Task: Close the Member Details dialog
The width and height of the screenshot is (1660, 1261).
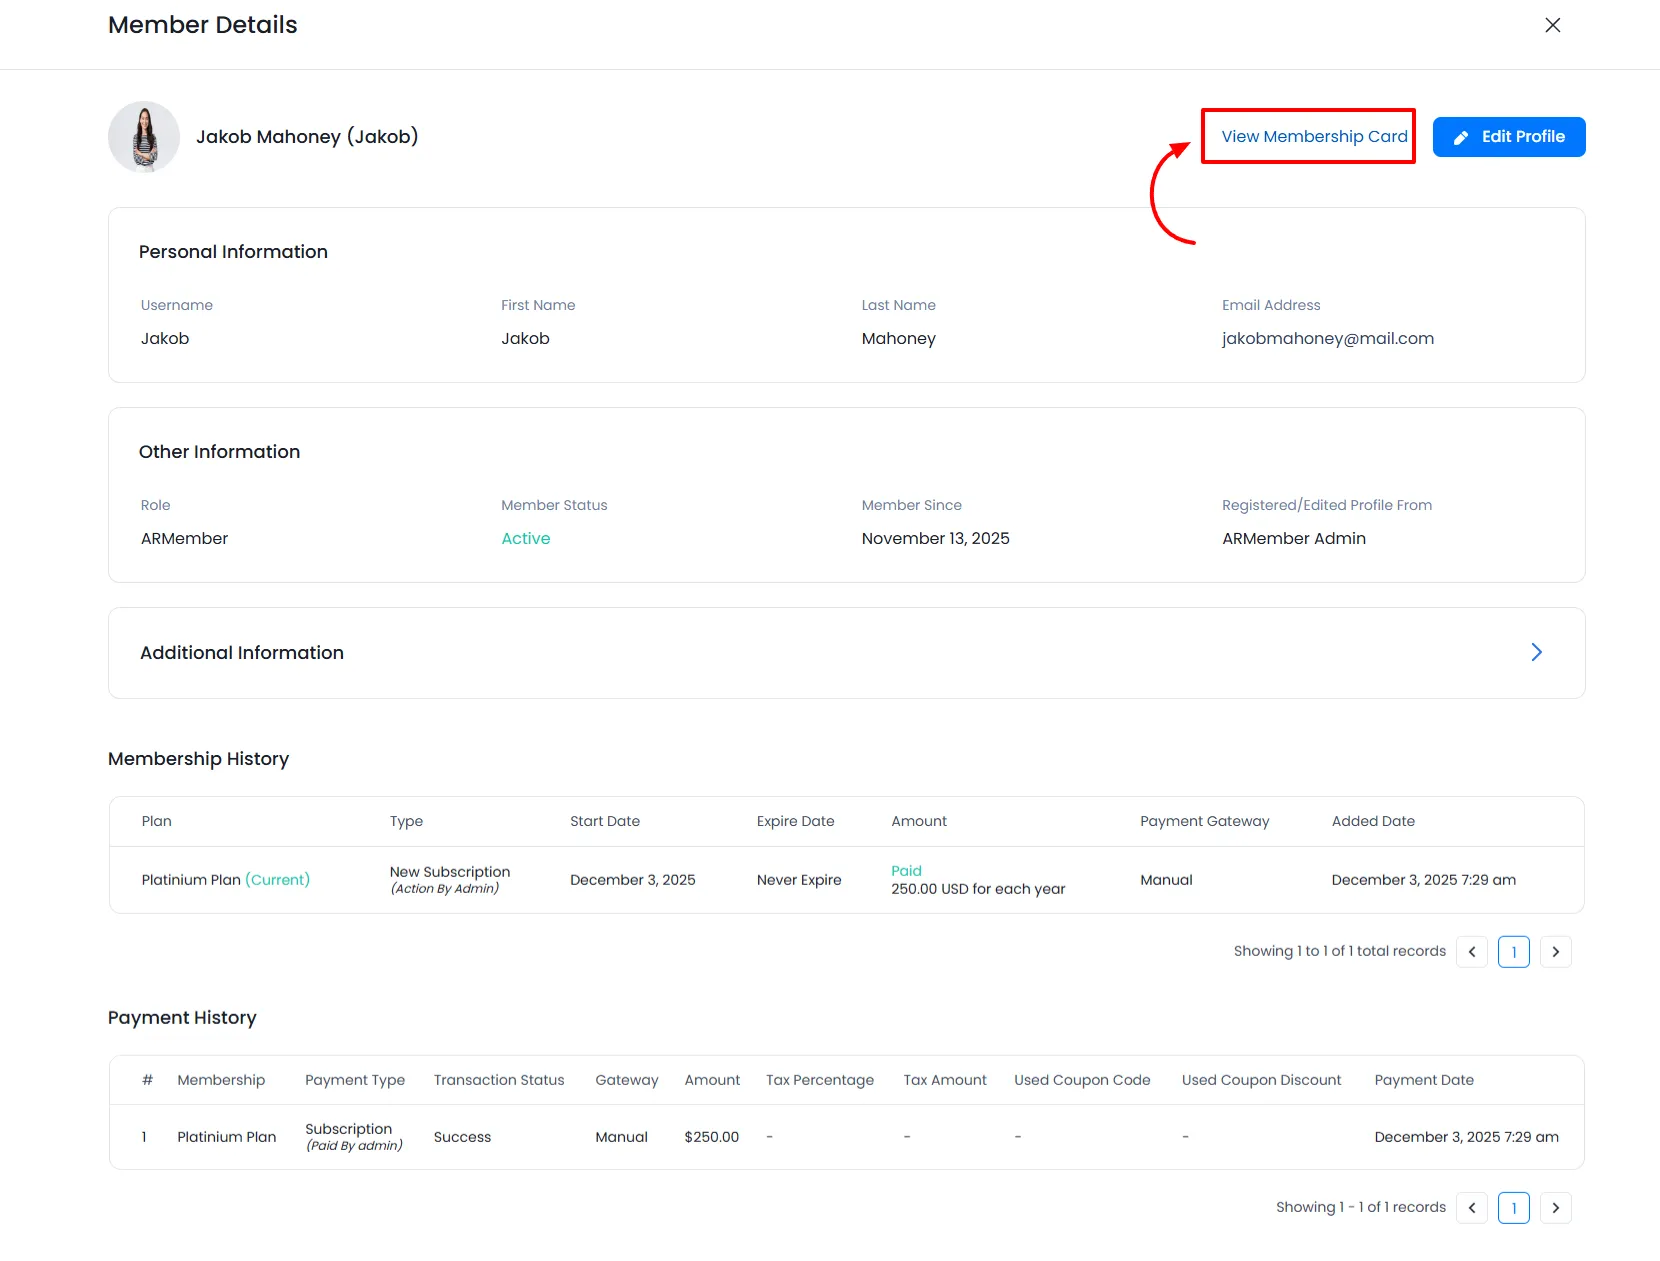Action: 1552,25
